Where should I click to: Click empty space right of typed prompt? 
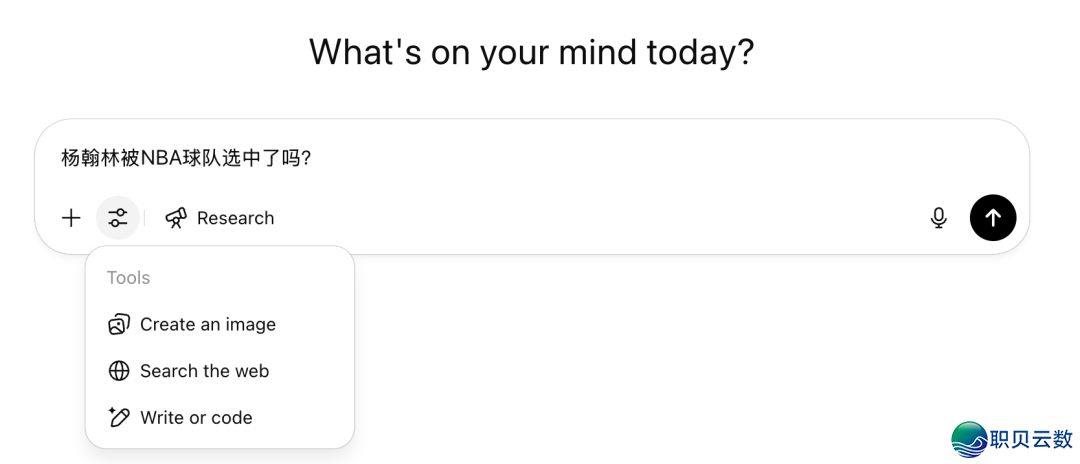[x=650, y=158]
